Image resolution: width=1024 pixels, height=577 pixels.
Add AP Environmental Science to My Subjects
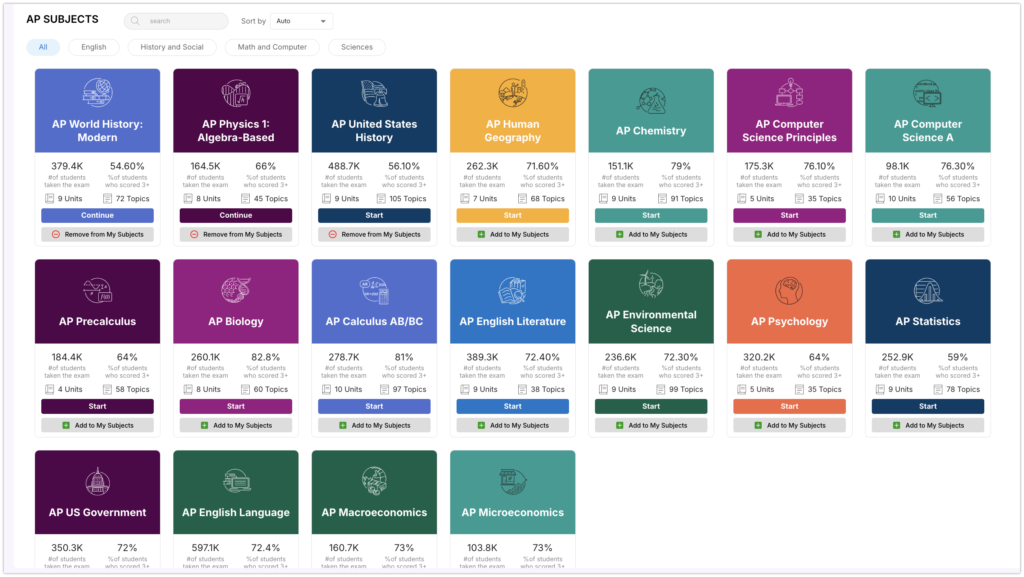tap(651, 426)
